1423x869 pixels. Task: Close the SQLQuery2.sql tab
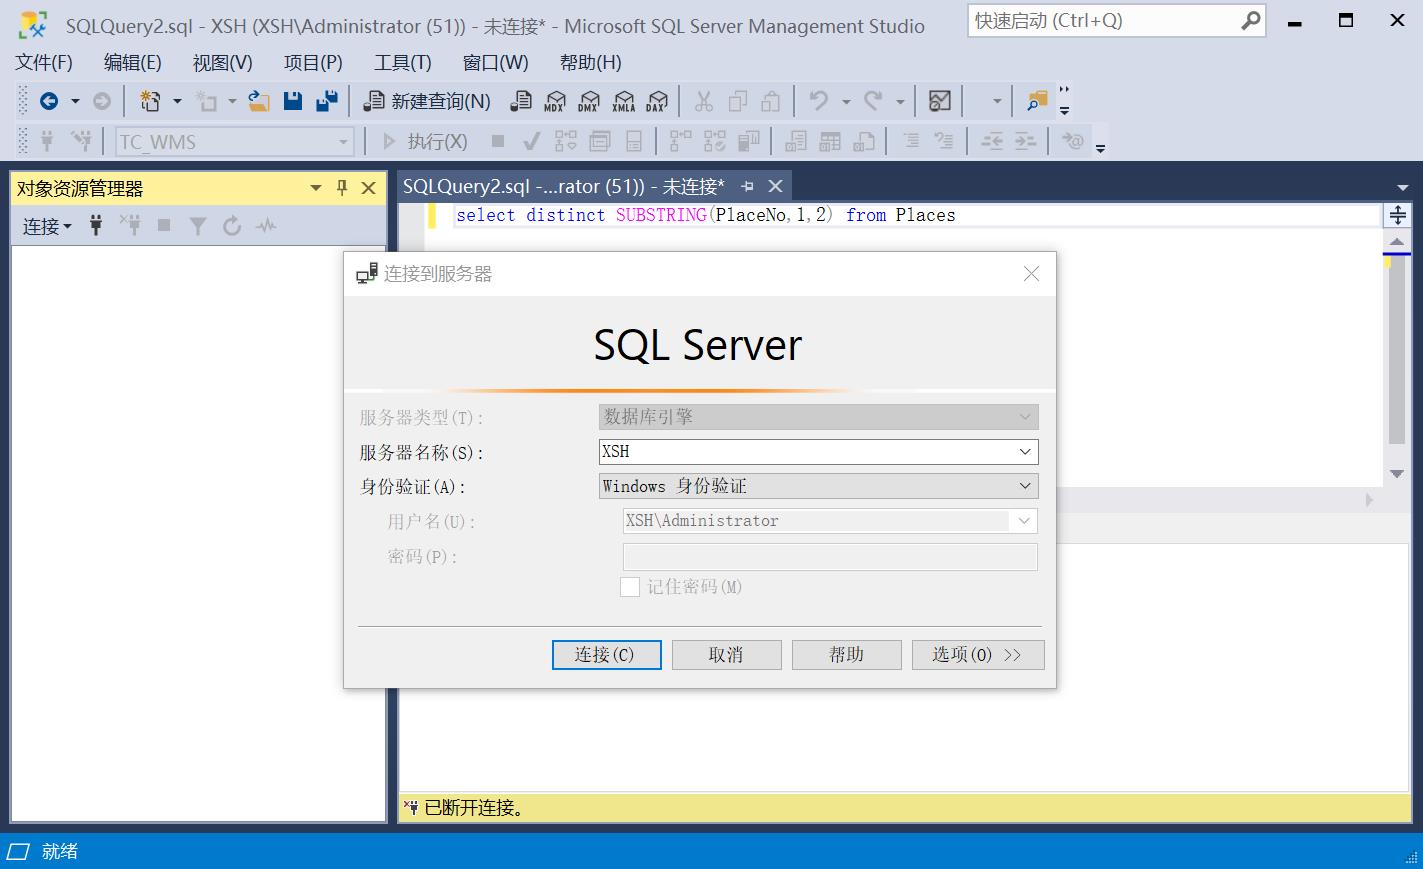tap(775, 186)
